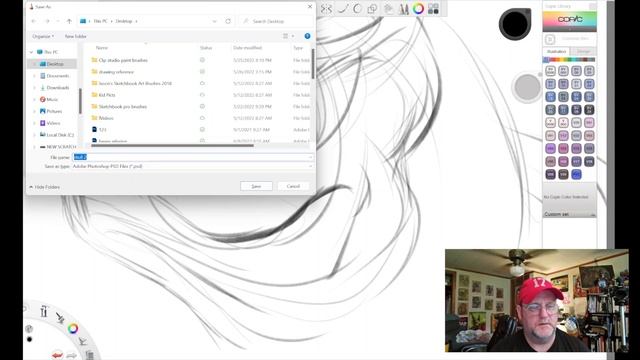
Task: Sort files by Status column
Action: pyautogui.click(x=206, y=48)
